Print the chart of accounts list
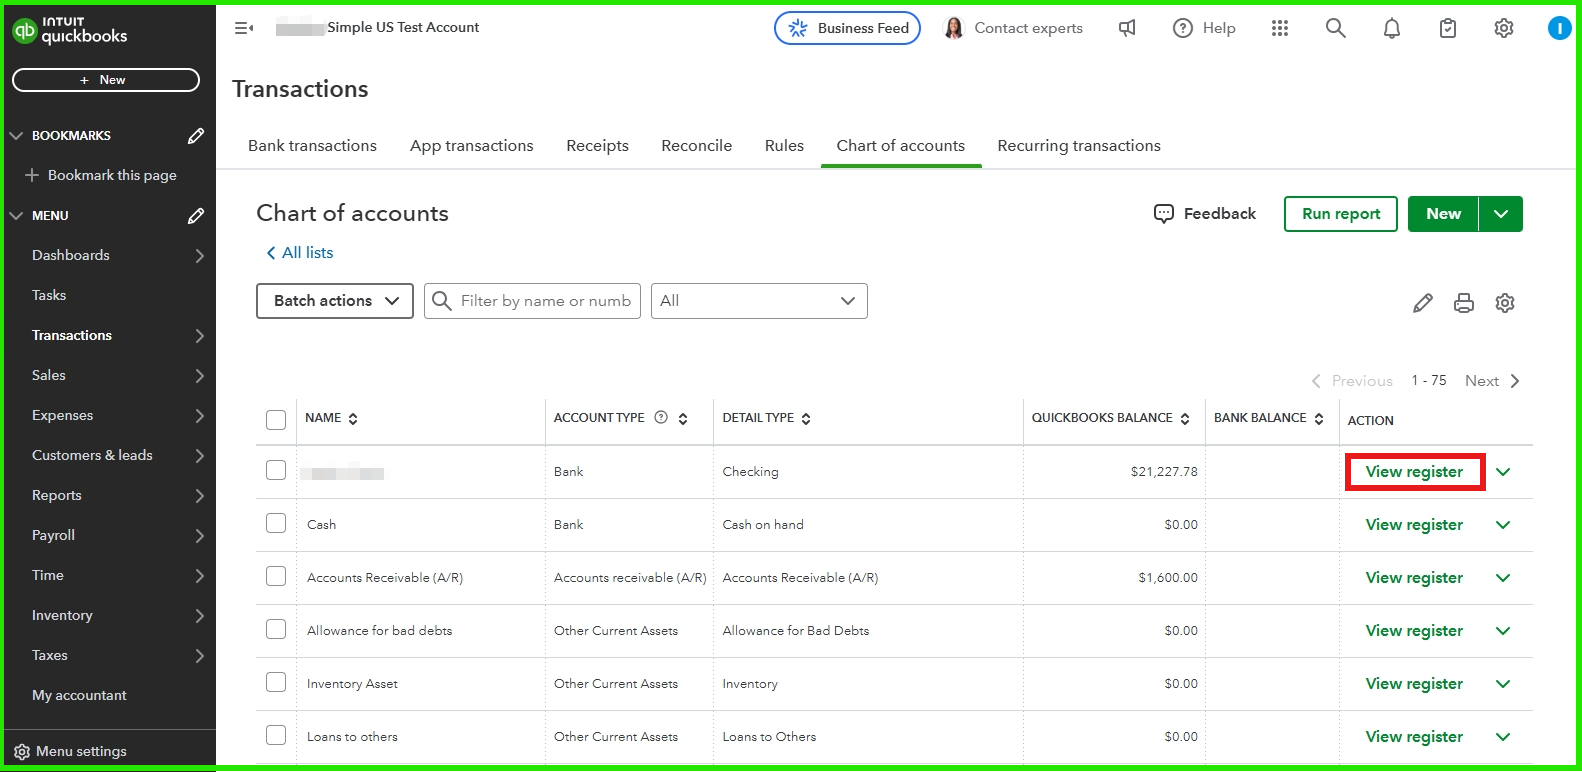Image resolution: width=1582 pixels, height=772 pixels. (x=1464, y=303)
